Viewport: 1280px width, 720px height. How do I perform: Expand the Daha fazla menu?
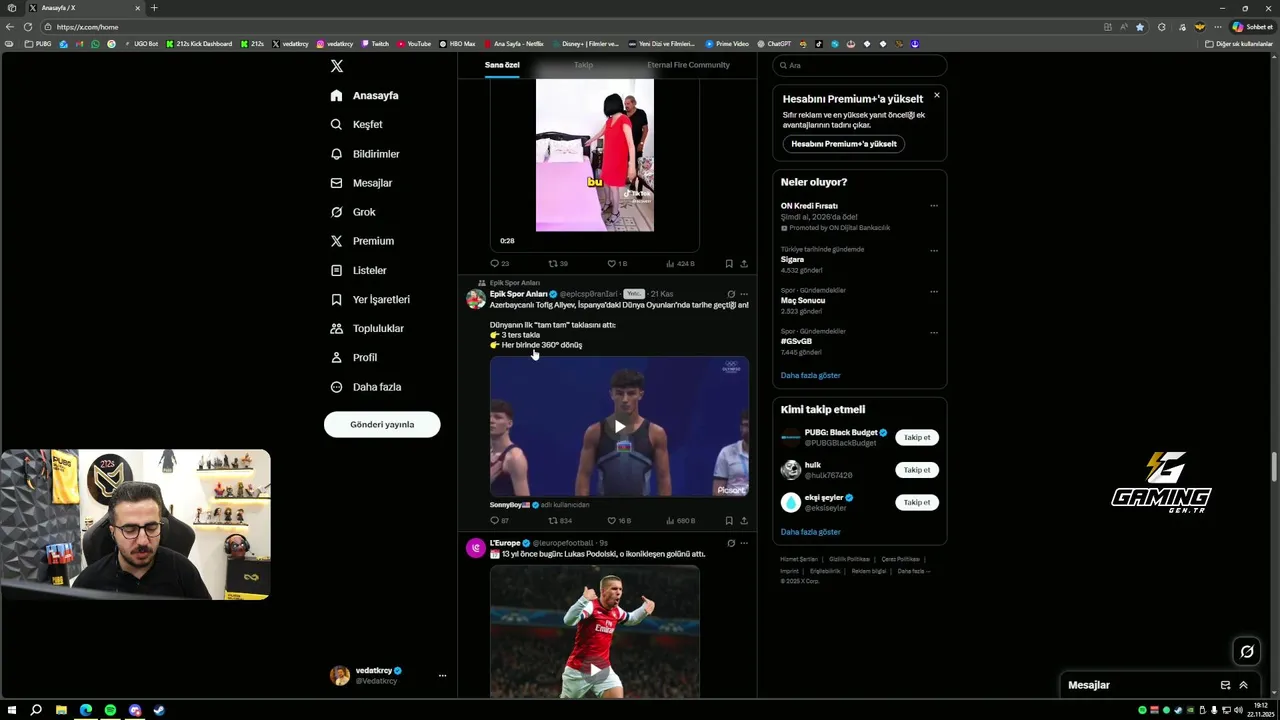click(365, 387)
